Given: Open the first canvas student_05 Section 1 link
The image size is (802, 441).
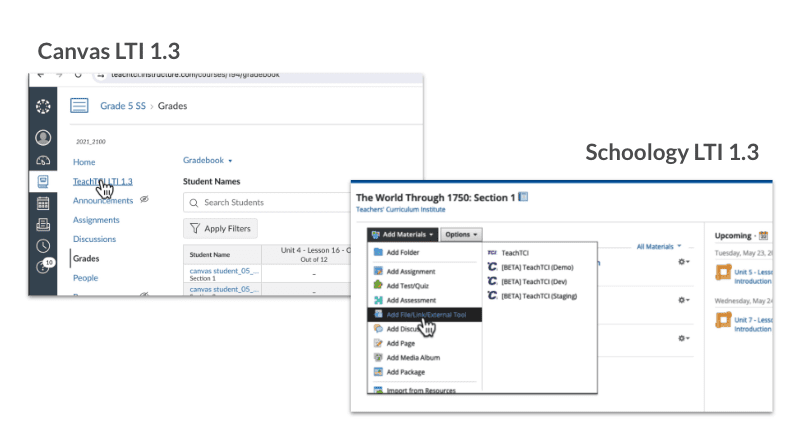Looking at the screenshot, I should tap(224, 271).
